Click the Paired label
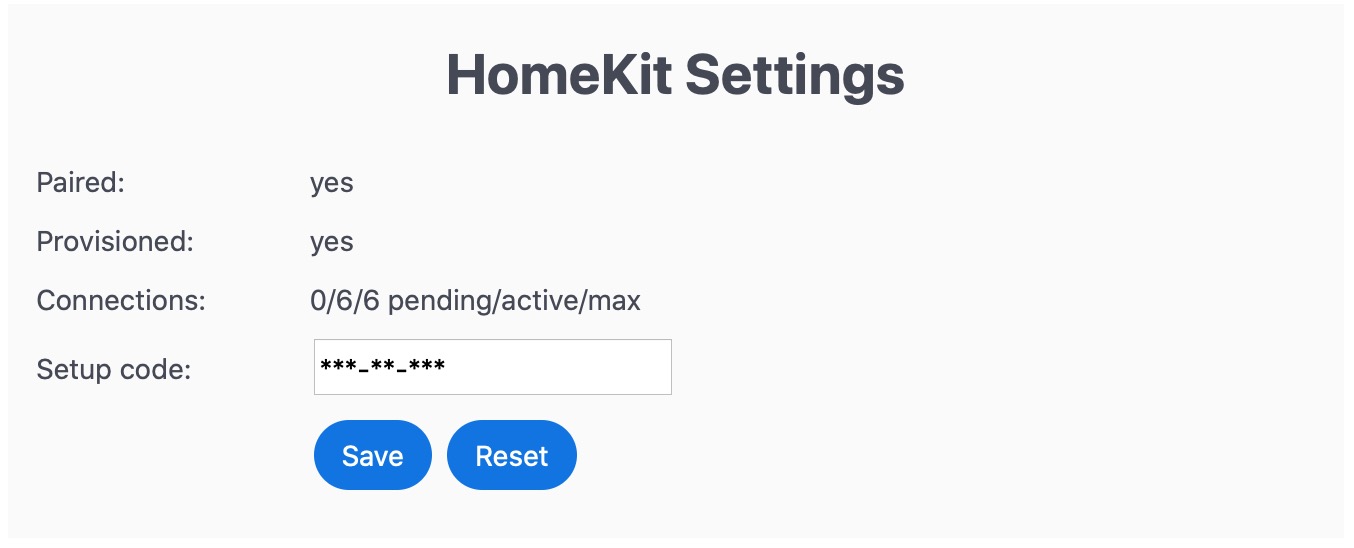 click(x=80, y=183)
